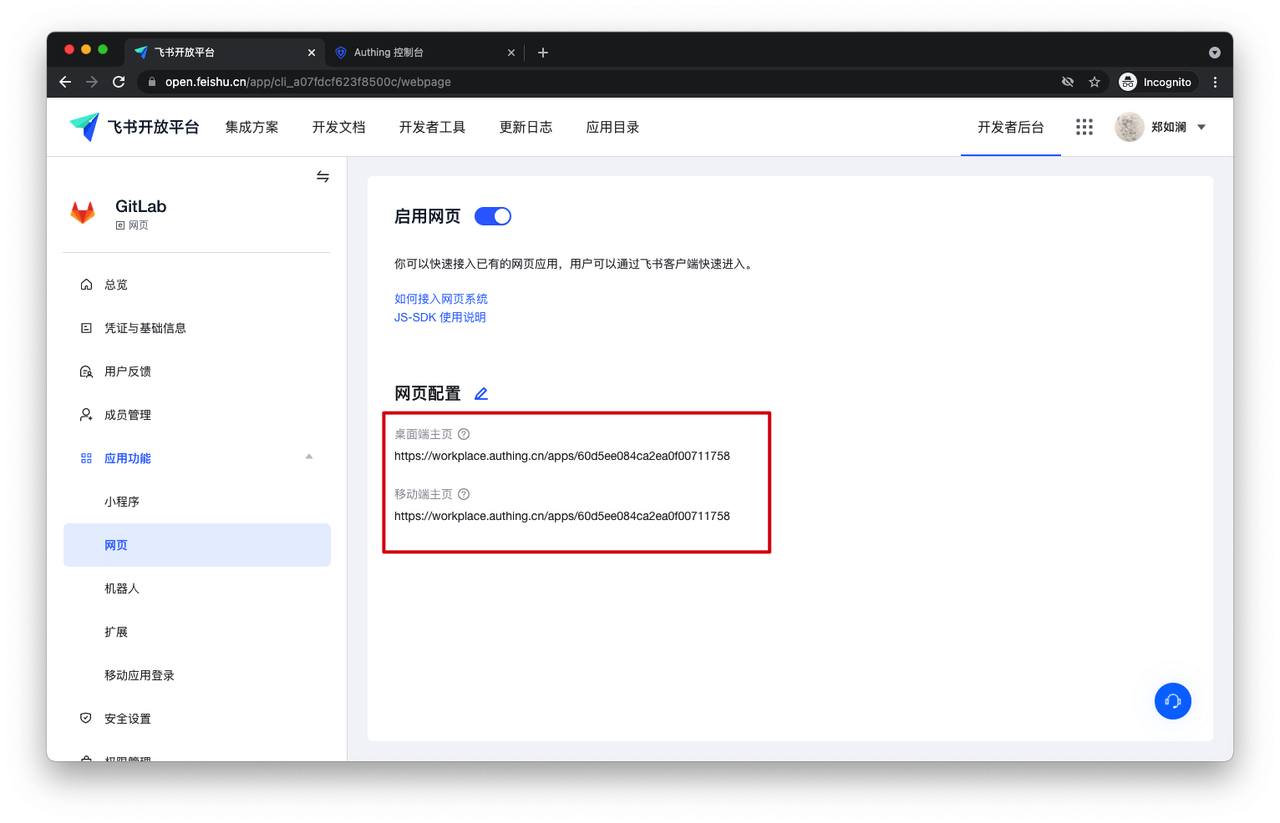Select 机器人 in the sidebar
The height and width of the screenshot is (823, 1280).
coord(122,589)
